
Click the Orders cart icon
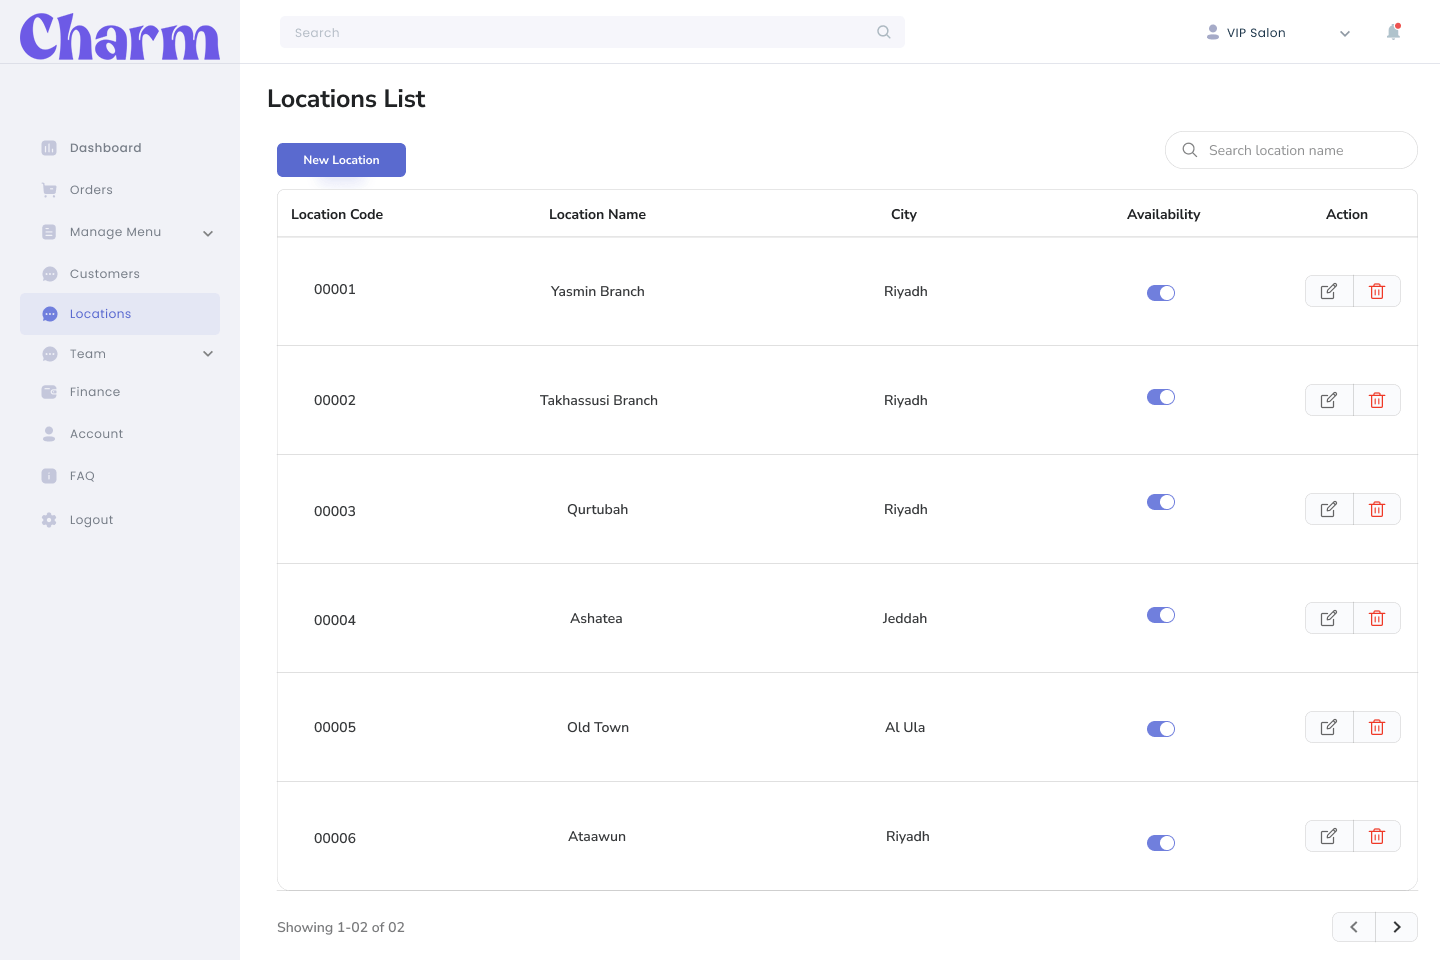49,190
